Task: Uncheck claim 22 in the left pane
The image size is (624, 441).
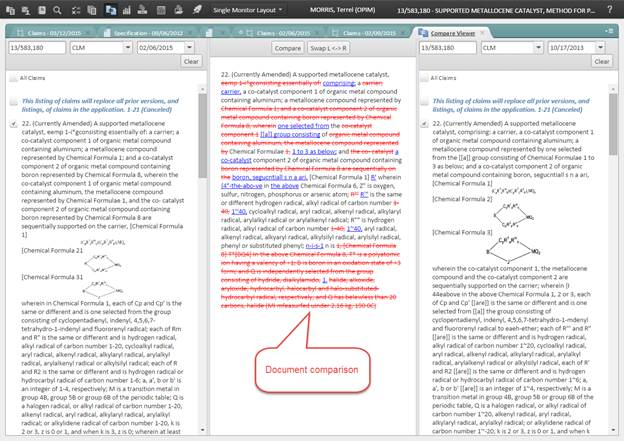Action: click(x=14, y=124)
